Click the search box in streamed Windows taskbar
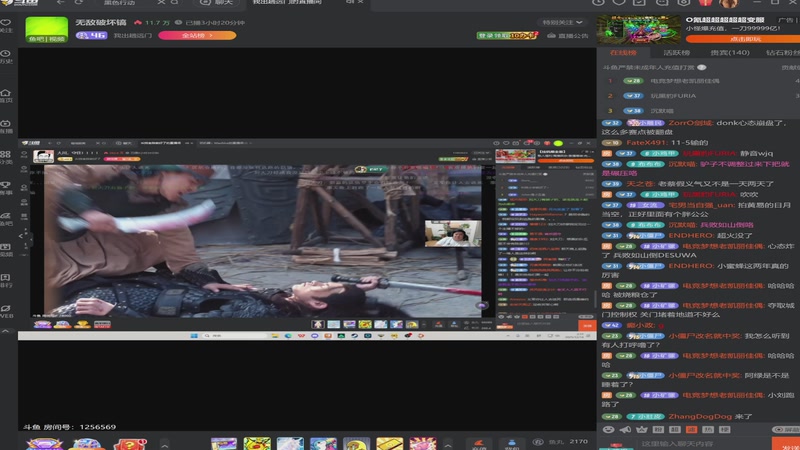Screen dimensions: 800x450 pos(234,336)
